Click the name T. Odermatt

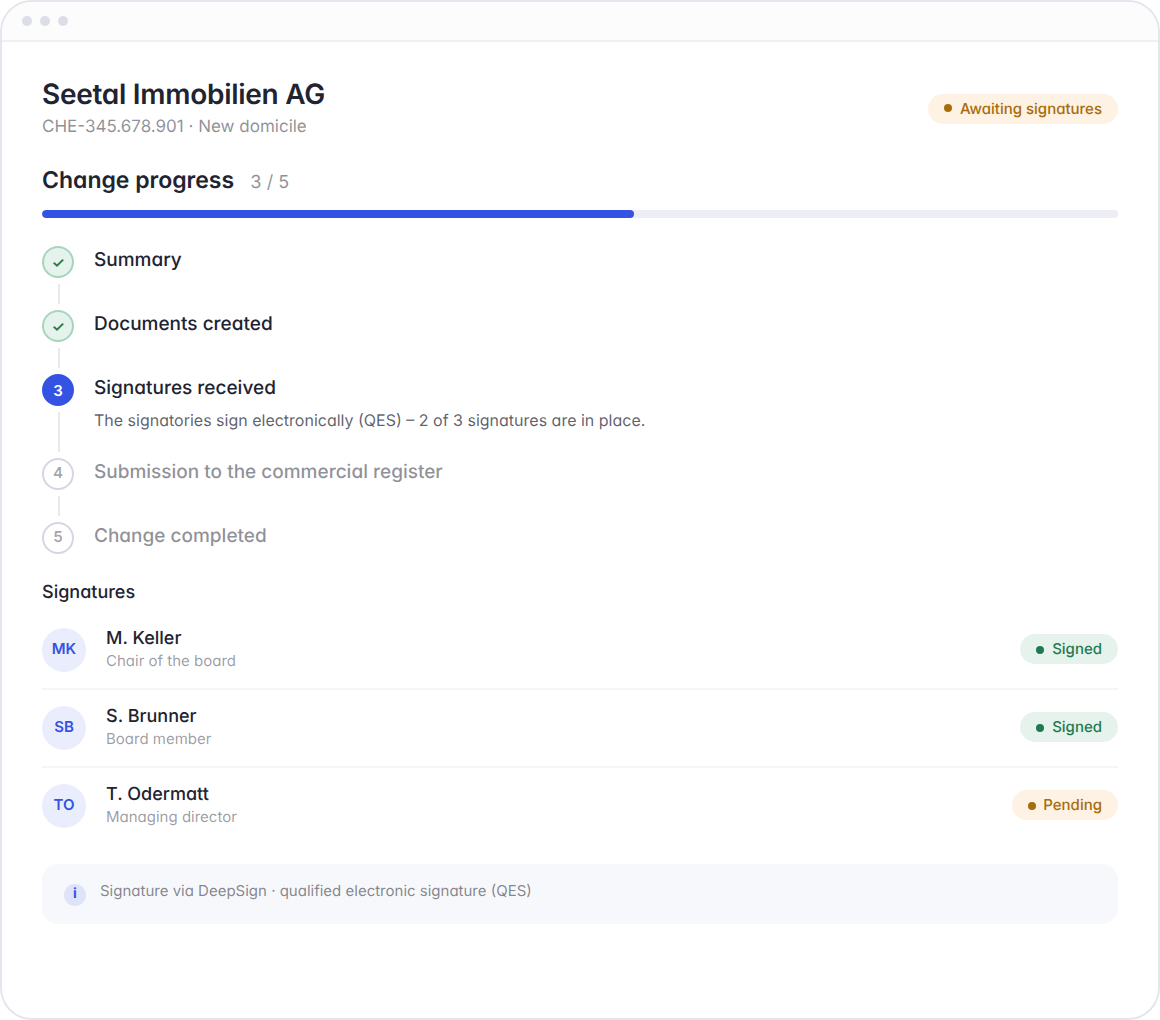(158, 794)
